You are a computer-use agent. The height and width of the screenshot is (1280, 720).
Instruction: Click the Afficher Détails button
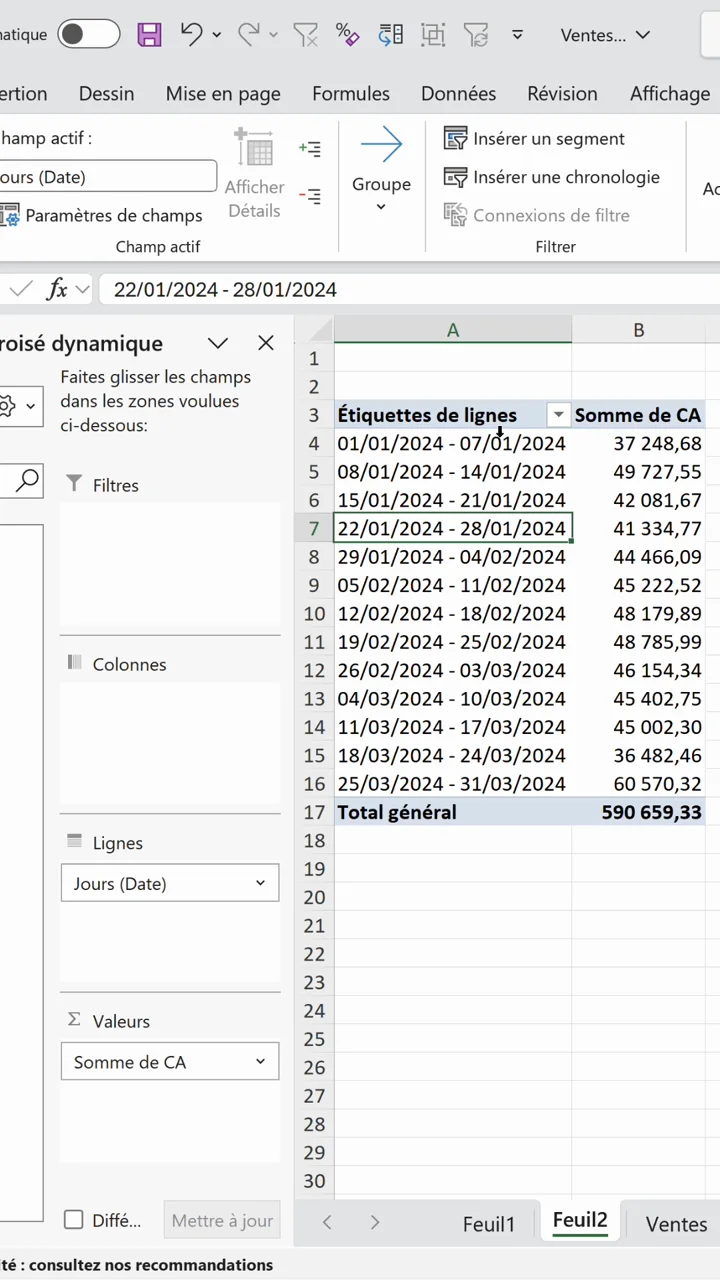(254, 173)
